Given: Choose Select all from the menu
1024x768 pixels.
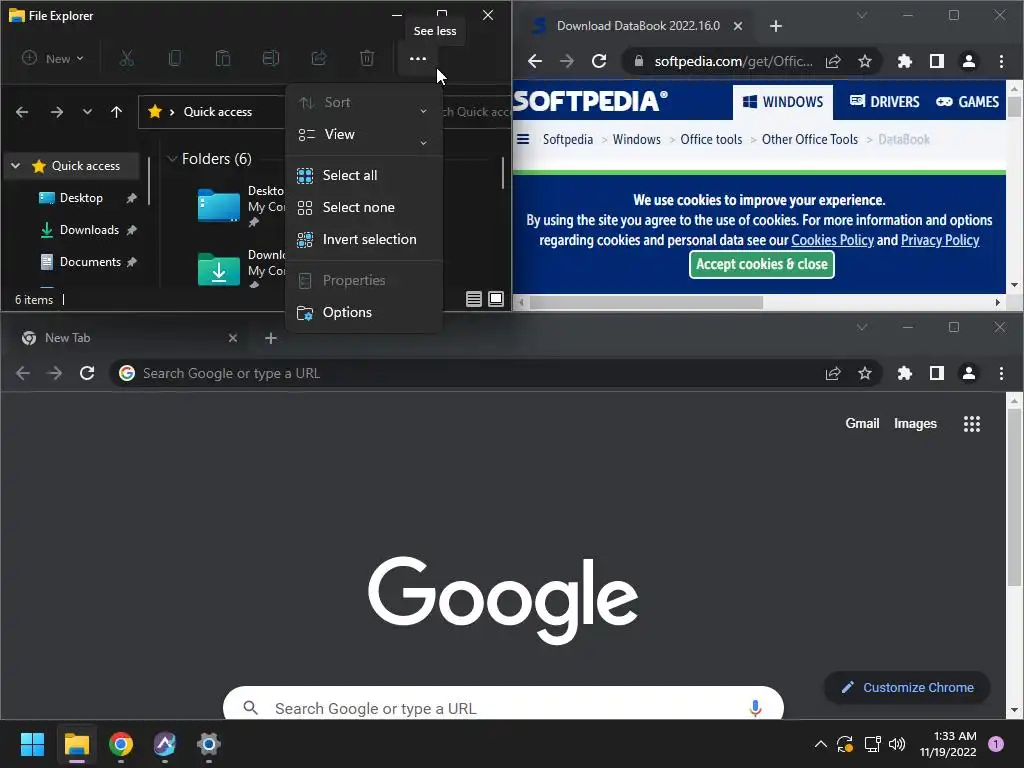Looking at the screenshot, I should [364, 175].
